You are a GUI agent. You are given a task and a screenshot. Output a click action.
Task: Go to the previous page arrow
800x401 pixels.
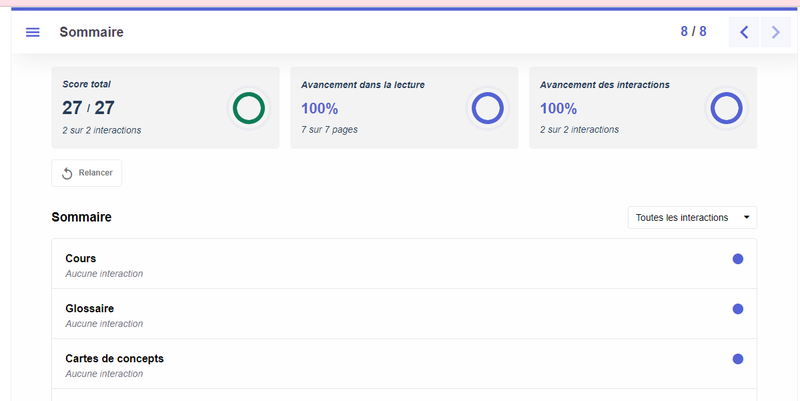(743, 32)
